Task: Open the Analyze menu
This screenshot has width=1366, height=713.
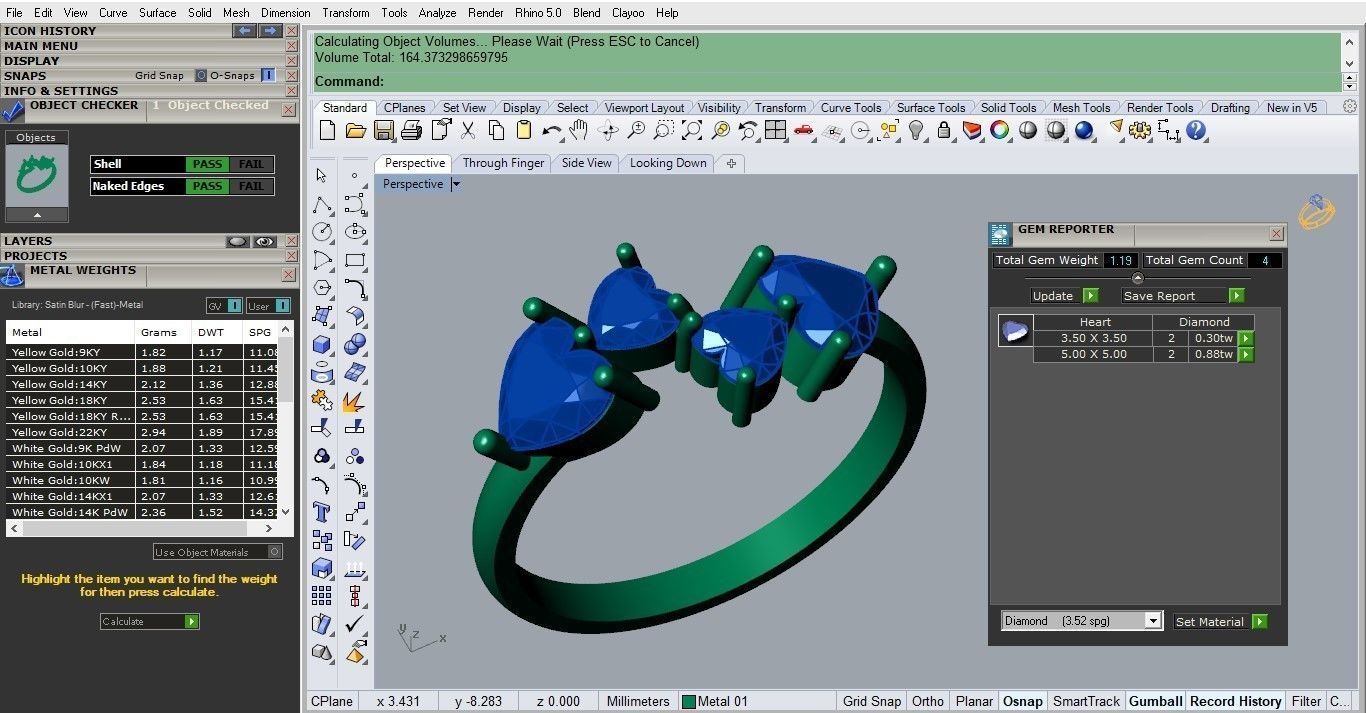Action: [437, 13]
